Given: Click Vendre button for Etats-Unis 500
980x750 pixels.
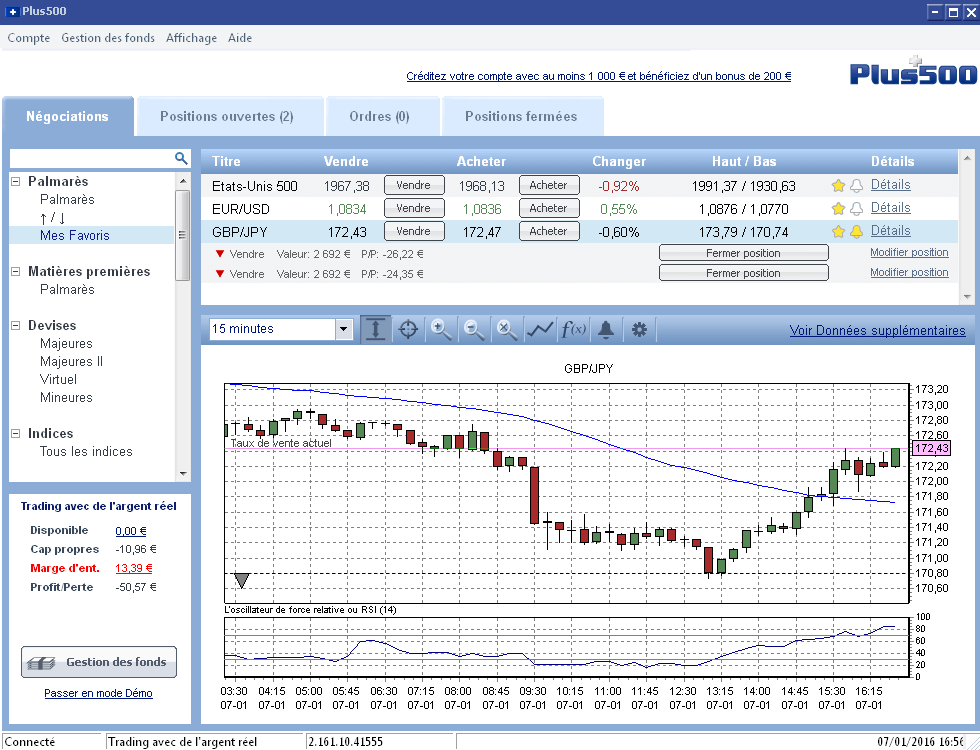Looking at the screenshot, I should tap(414, 186).
